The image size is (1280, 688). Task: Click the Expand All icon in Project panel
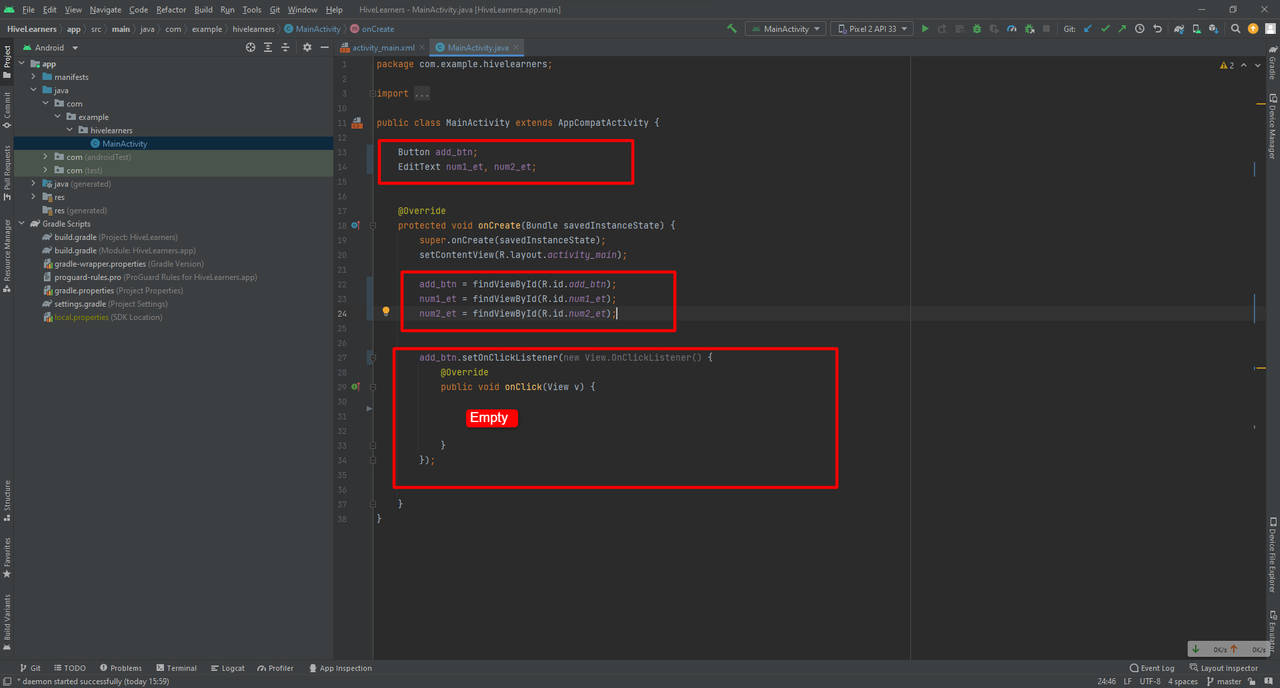269,47
